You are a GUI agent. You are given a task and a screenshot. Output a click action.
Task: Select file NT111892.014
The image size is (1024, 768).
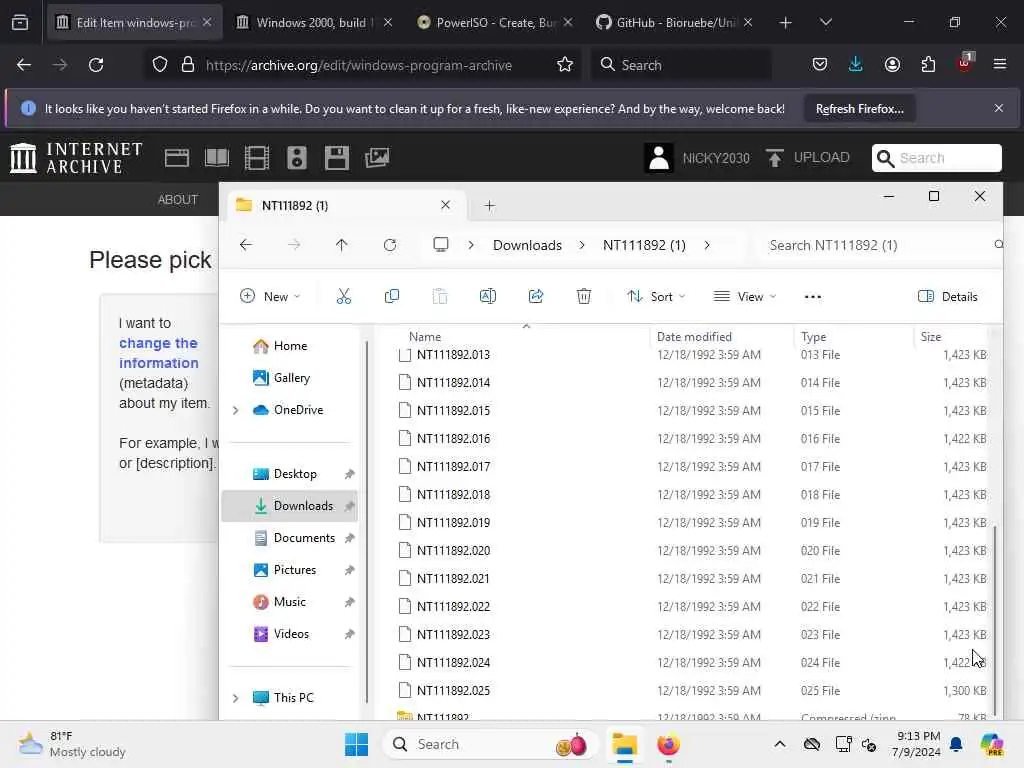[453, 383]
